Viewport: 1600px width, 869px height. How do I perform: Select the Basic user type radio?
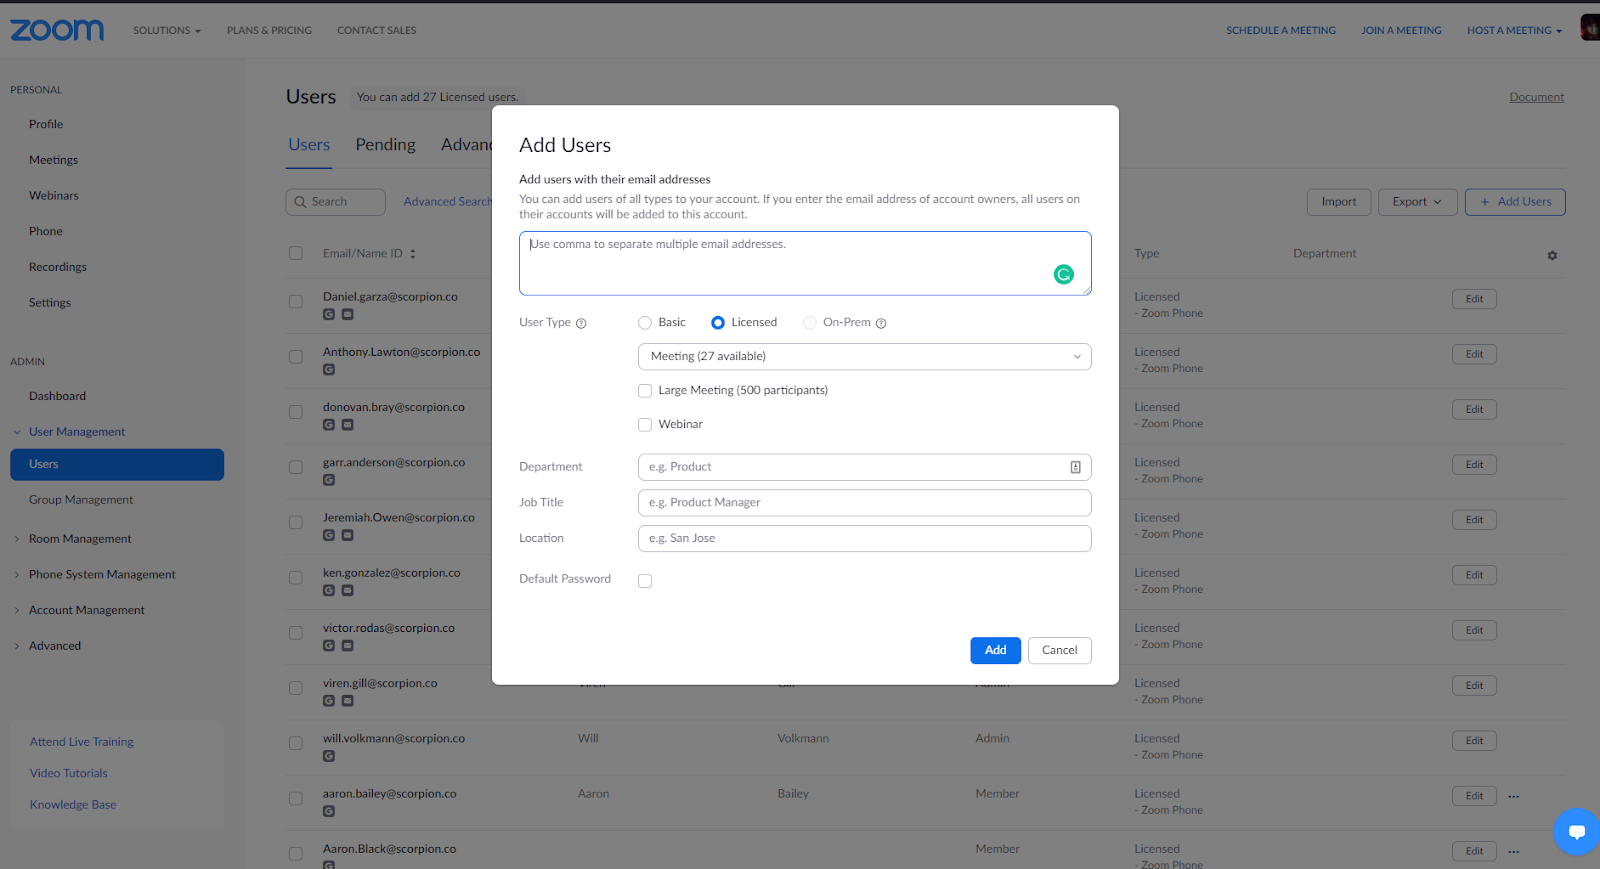click(x=645, y=323)
